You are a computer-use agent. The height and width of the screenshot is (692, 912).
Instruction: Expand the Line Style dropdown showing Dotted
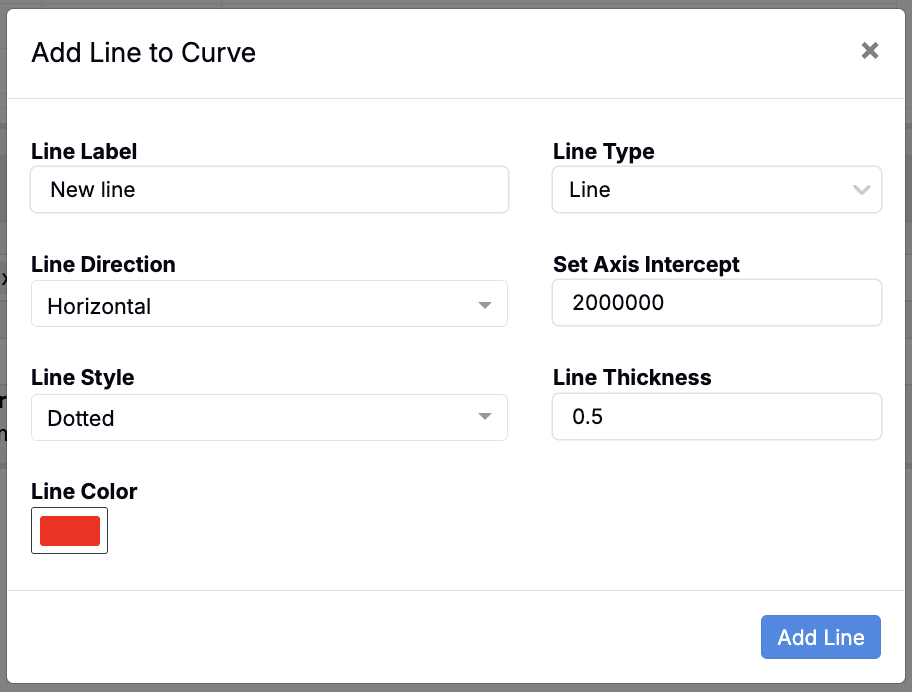[256, 418]
